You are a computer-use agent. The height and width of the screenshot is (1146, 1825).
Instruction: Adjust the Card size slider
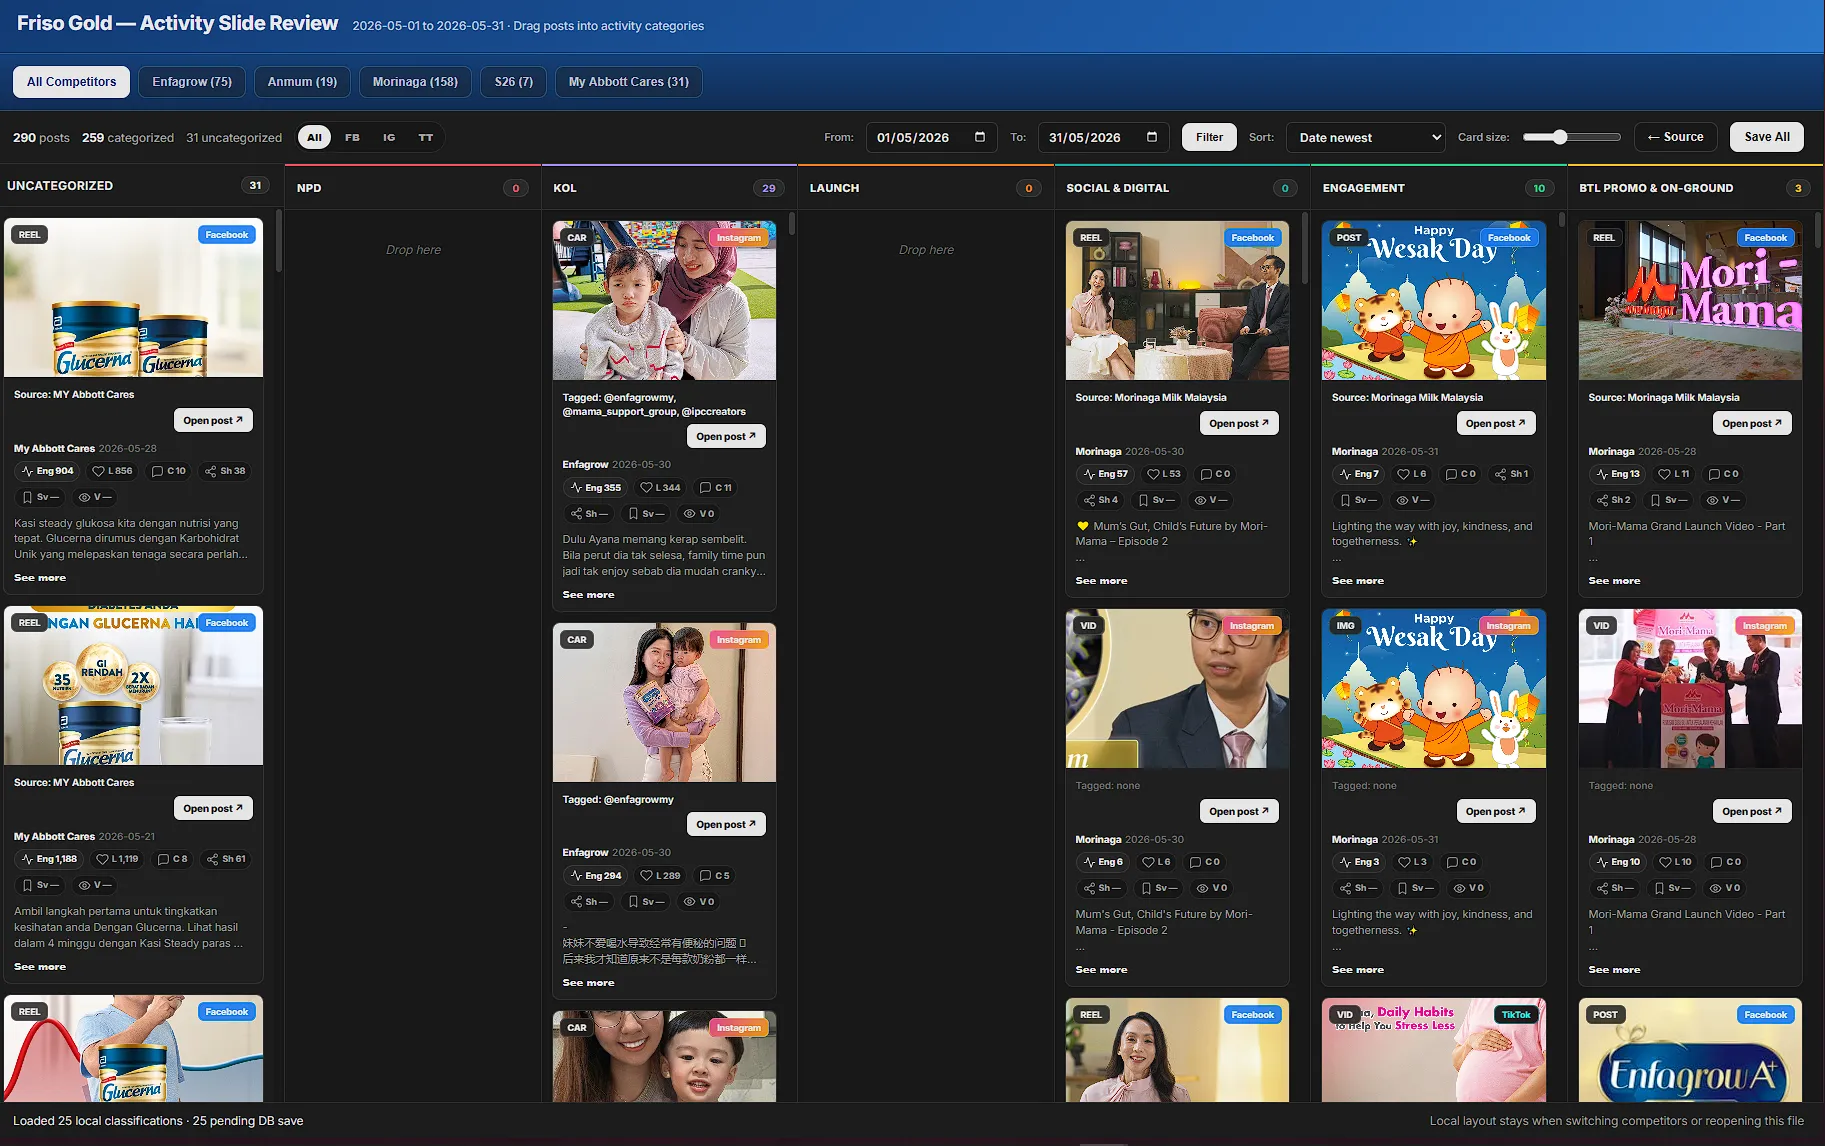[x=1571, y=138]
